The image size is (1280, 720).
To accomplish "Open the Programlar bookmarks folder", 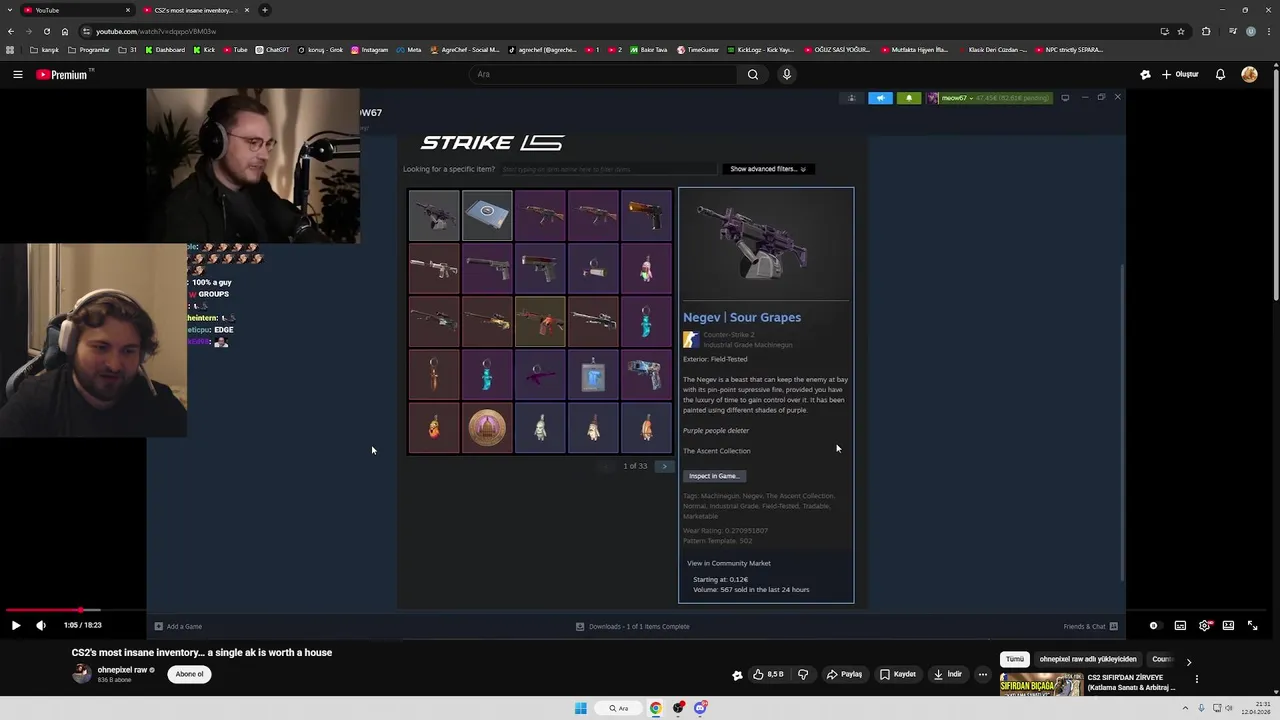I will 89,50.
